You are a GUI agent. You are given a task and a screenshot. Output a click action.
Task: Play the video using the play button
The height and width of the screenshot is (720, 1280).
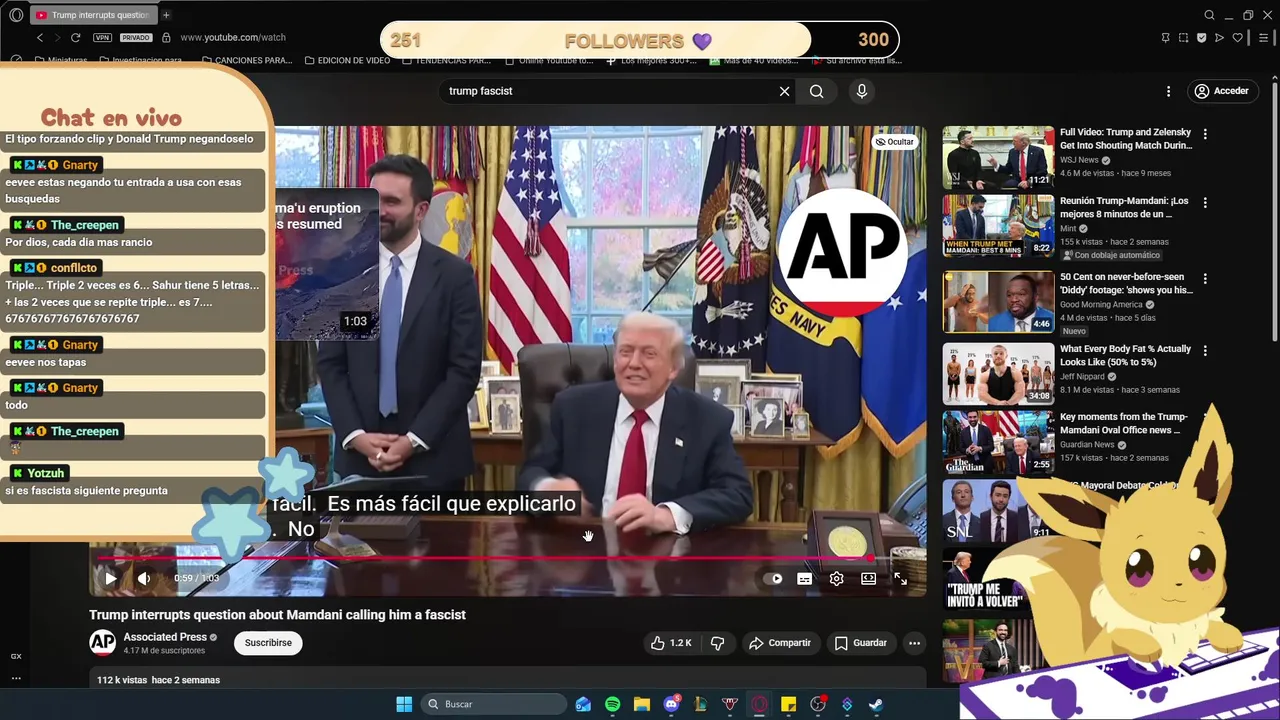(111, 578)
